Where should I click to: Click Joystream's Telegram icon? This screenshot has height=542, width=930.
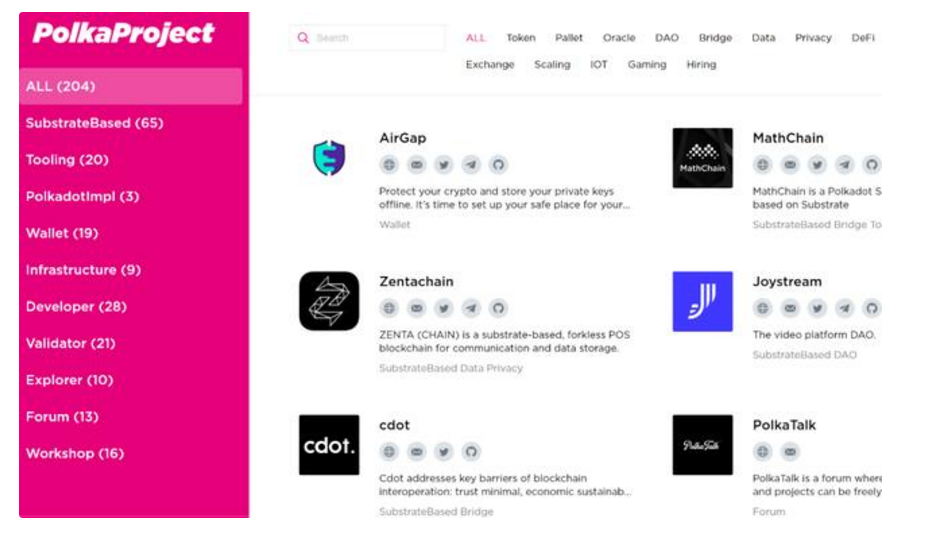[x=845, y=308]
